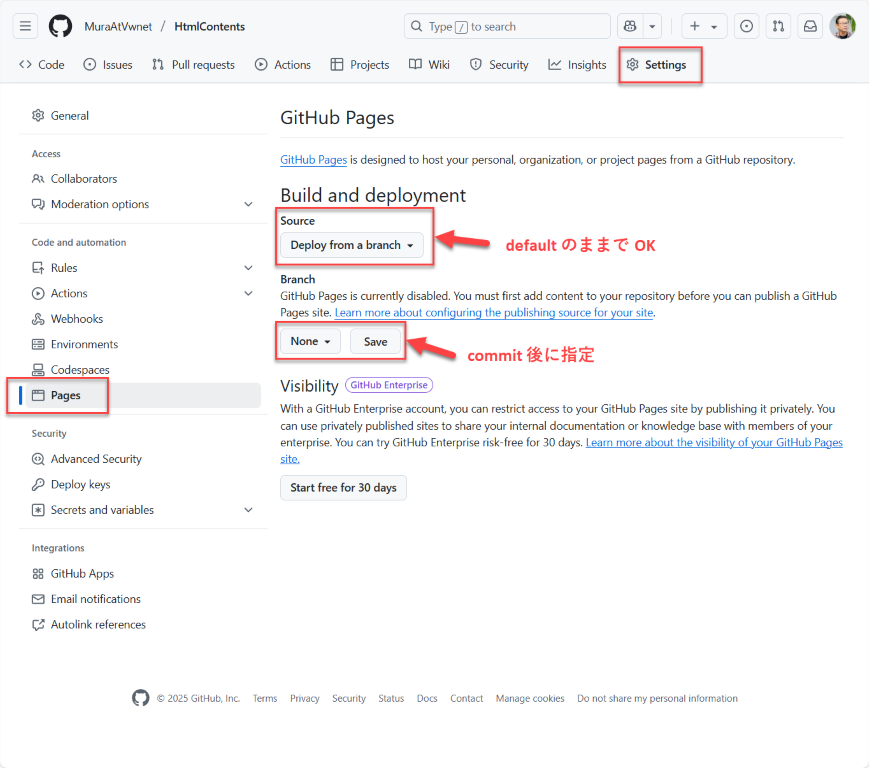Expand sidebar Actions chevron

[x=248, y=294]
